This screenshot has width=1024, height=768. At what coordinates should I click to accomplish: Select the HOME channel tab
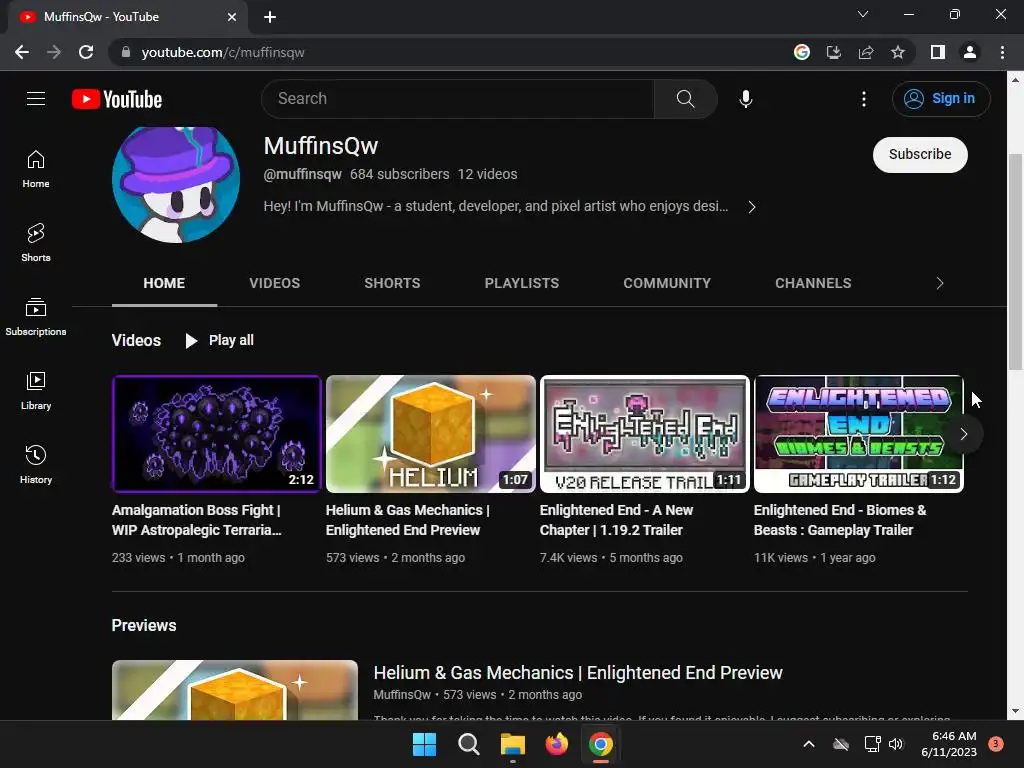point(164,283)
